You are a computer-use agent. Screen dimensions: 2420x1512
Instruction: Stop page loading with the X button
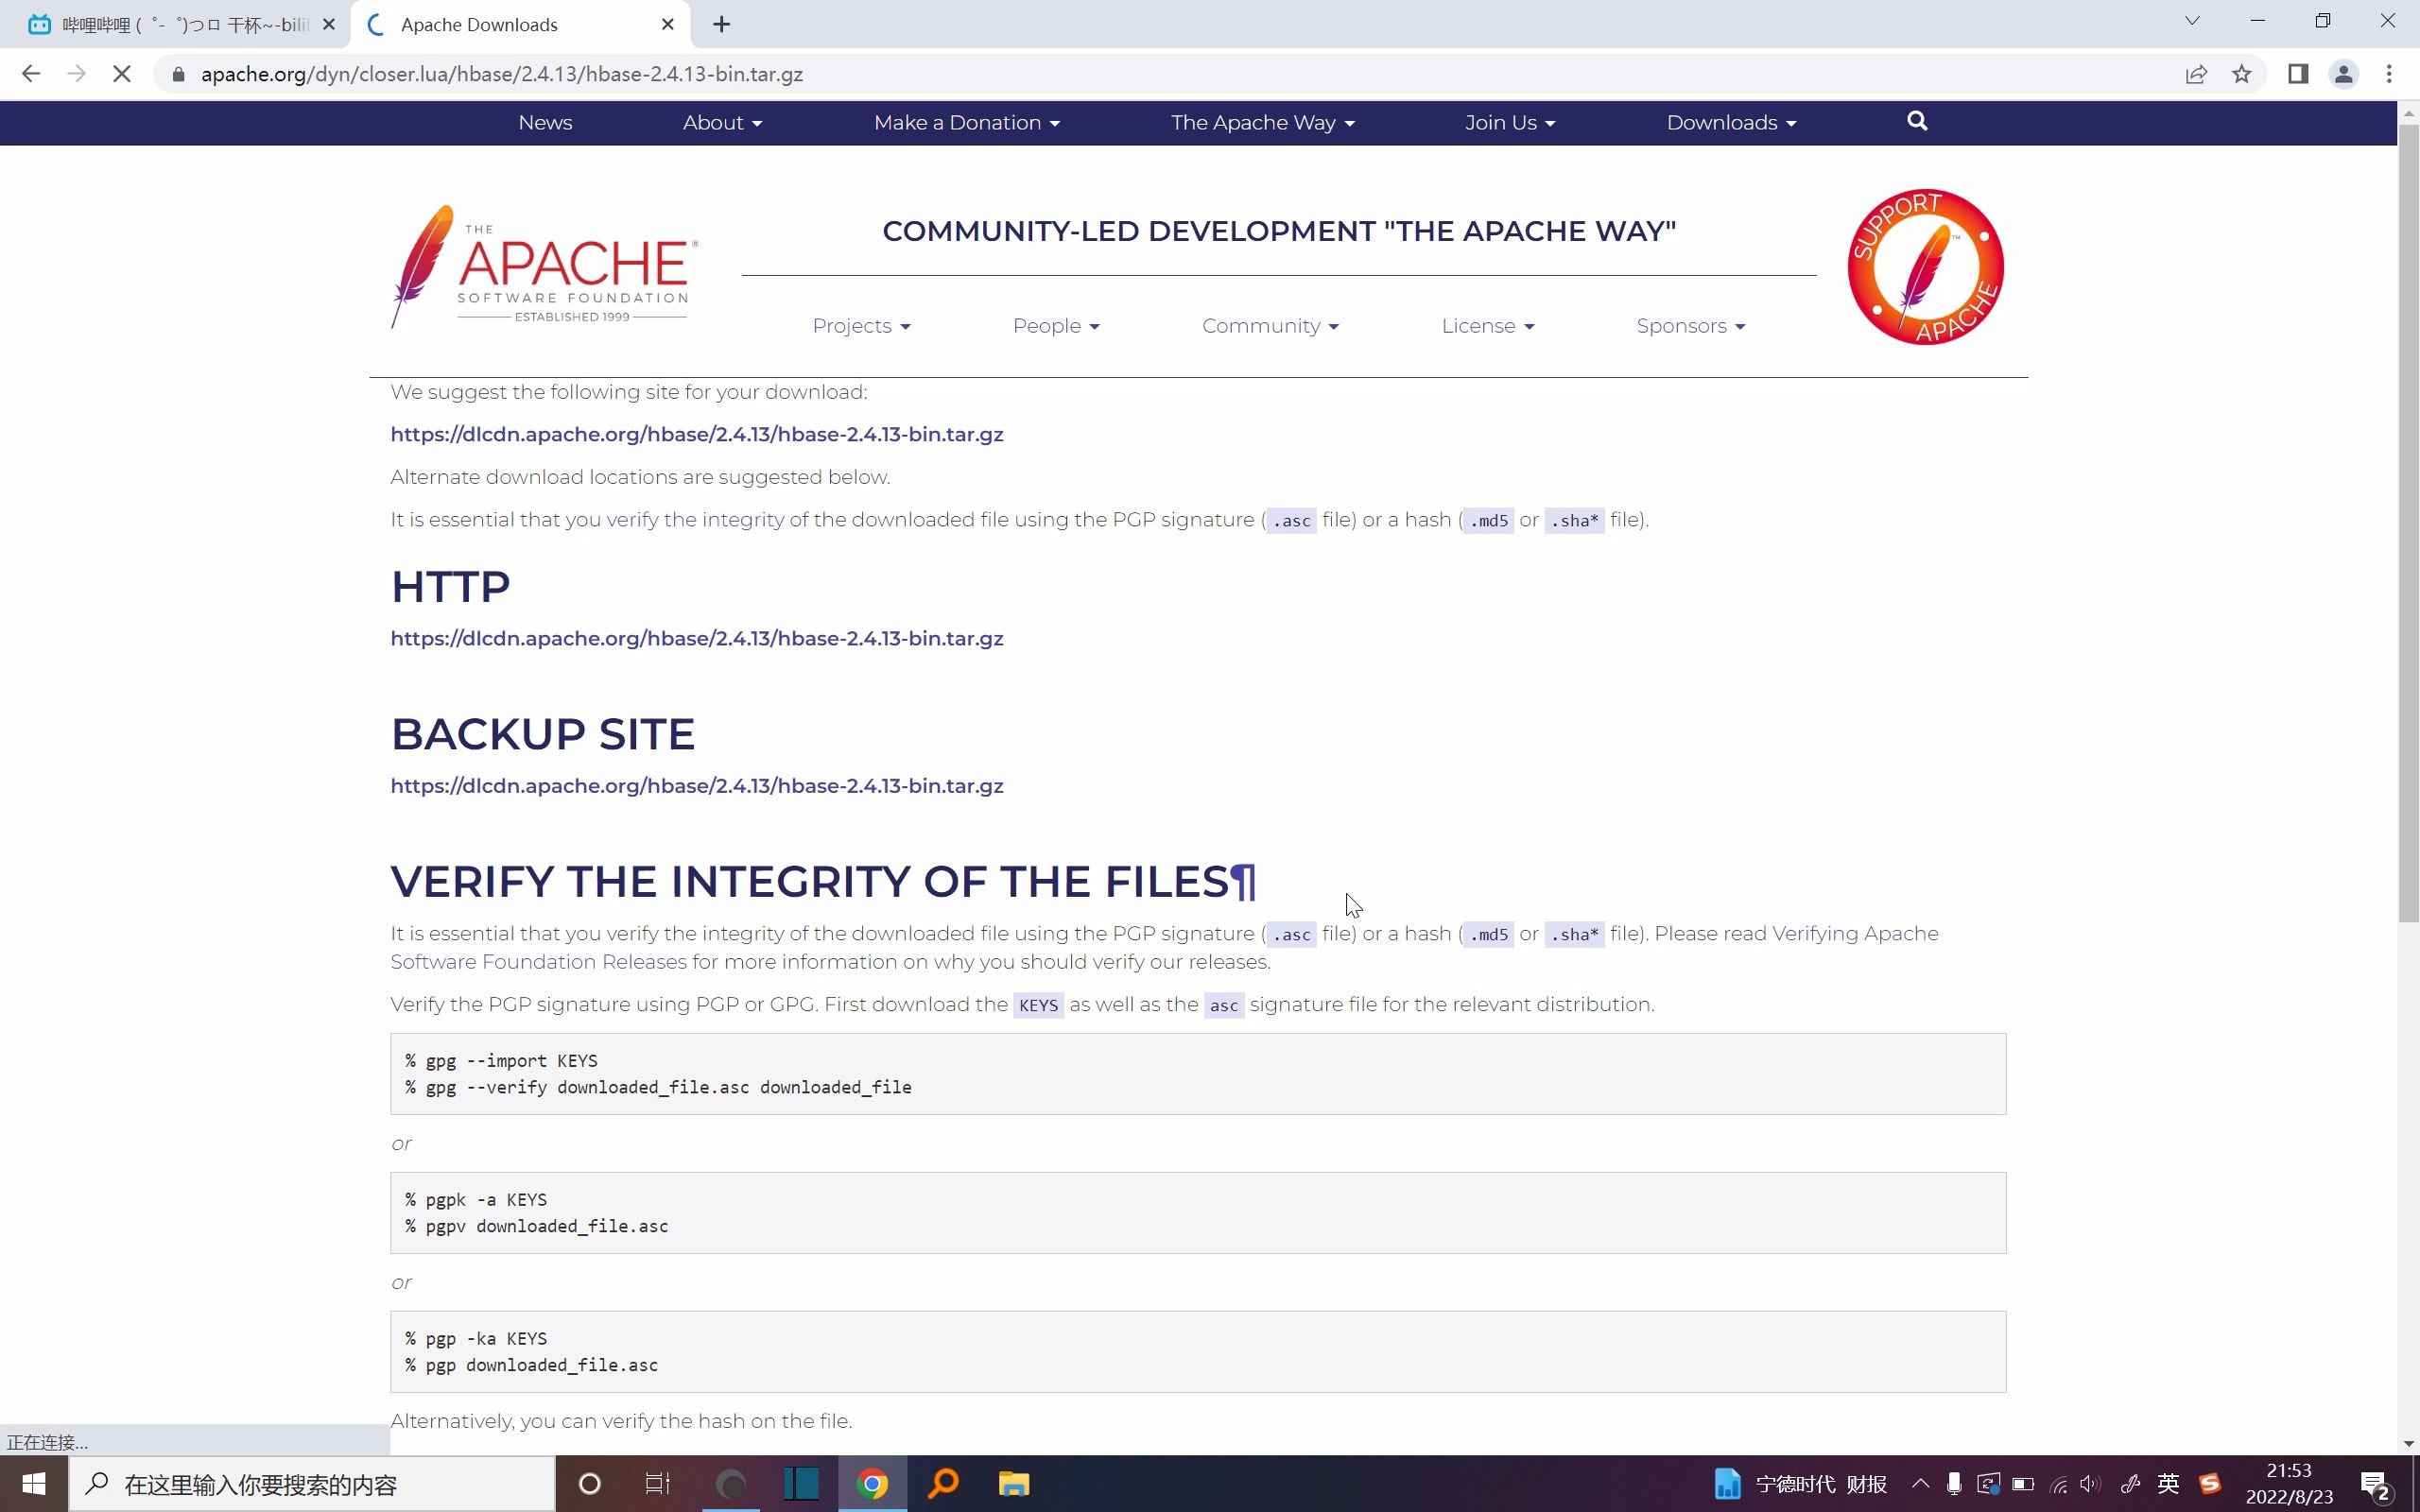click(121, 74)
